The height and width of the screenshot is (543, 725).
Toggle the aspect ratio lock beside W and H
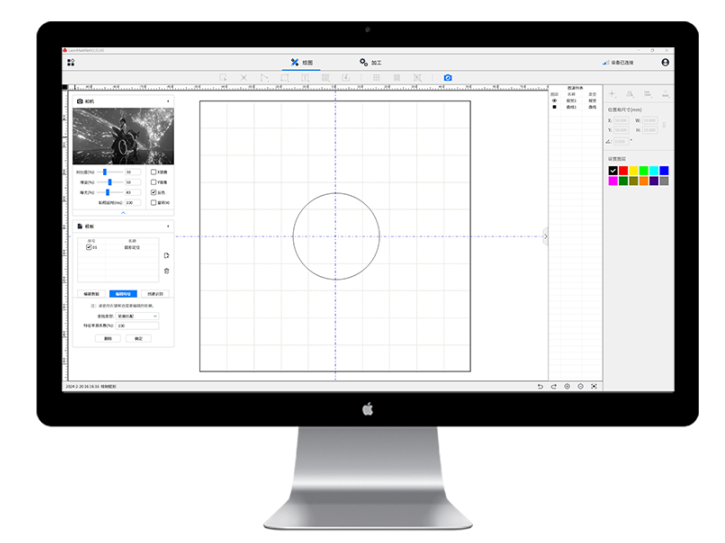[x=664, y=125]
